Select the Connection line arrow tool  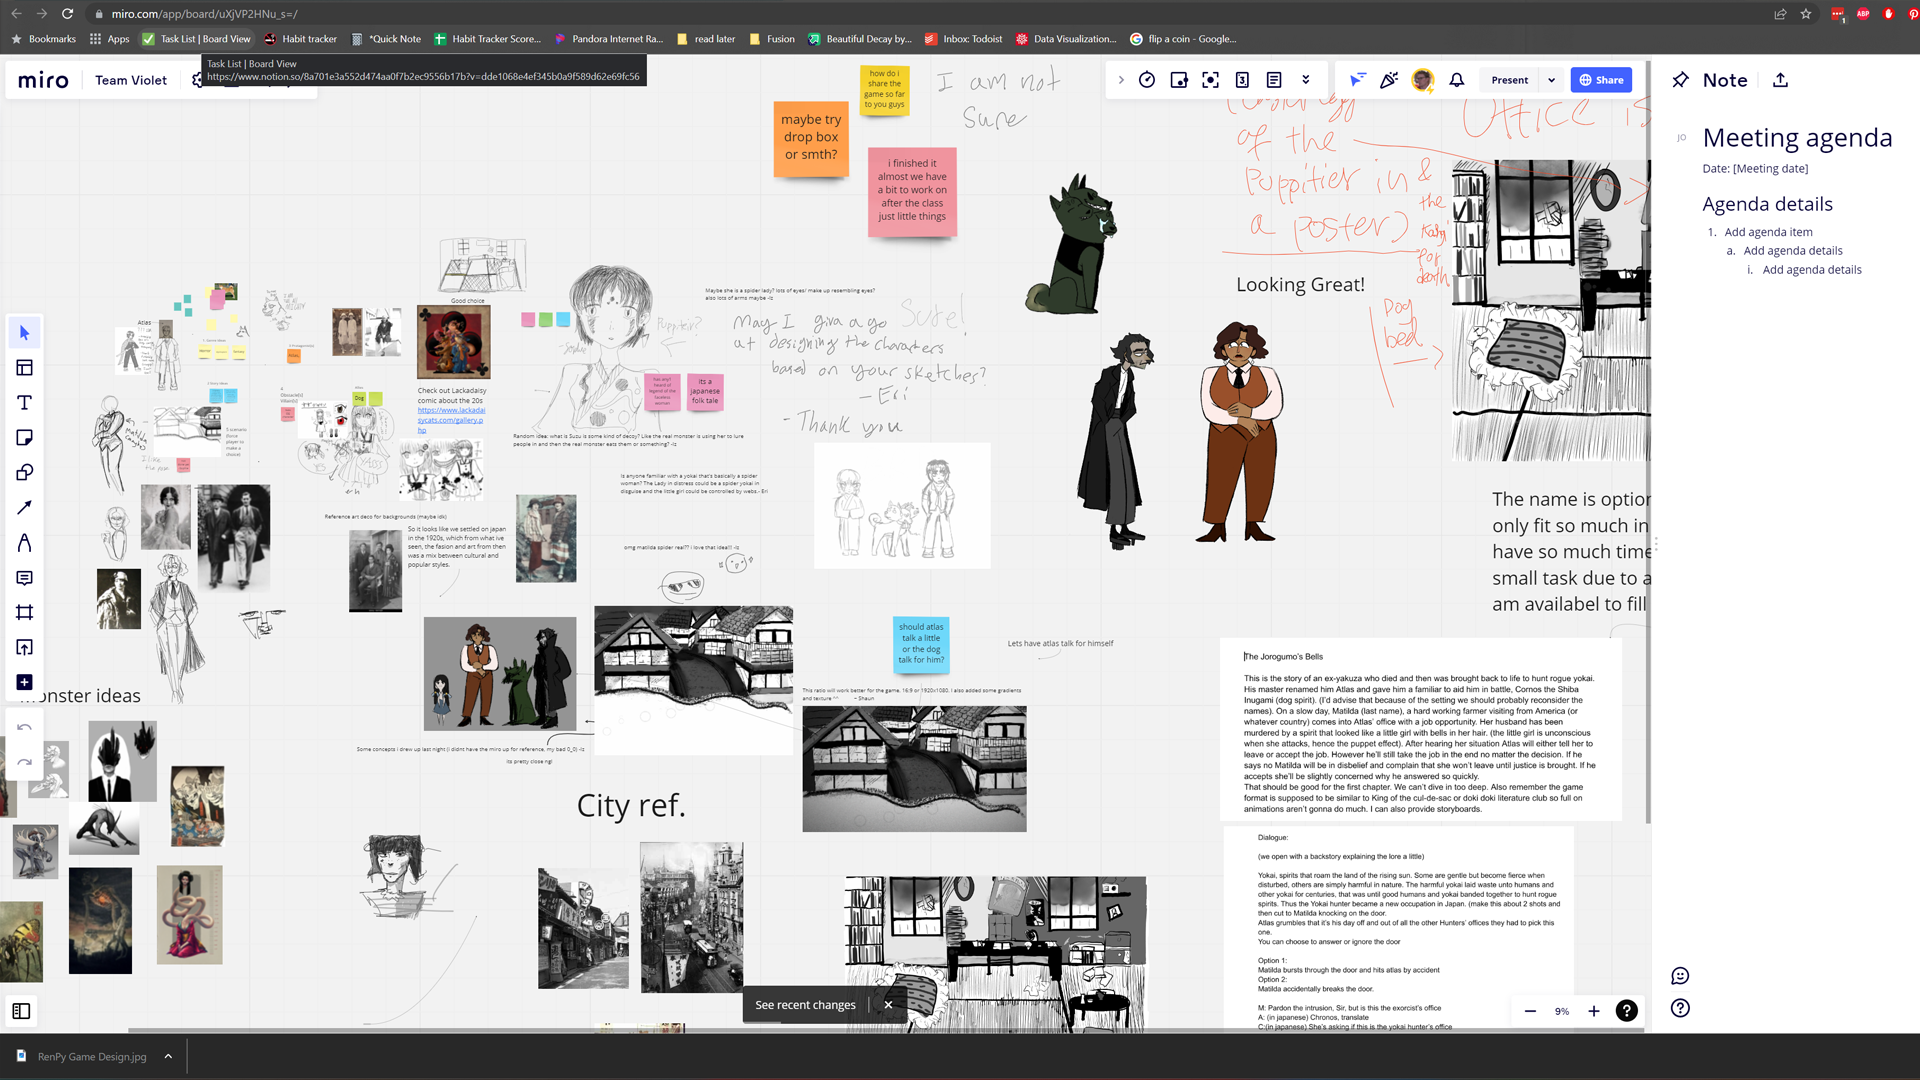click(25, 508)
